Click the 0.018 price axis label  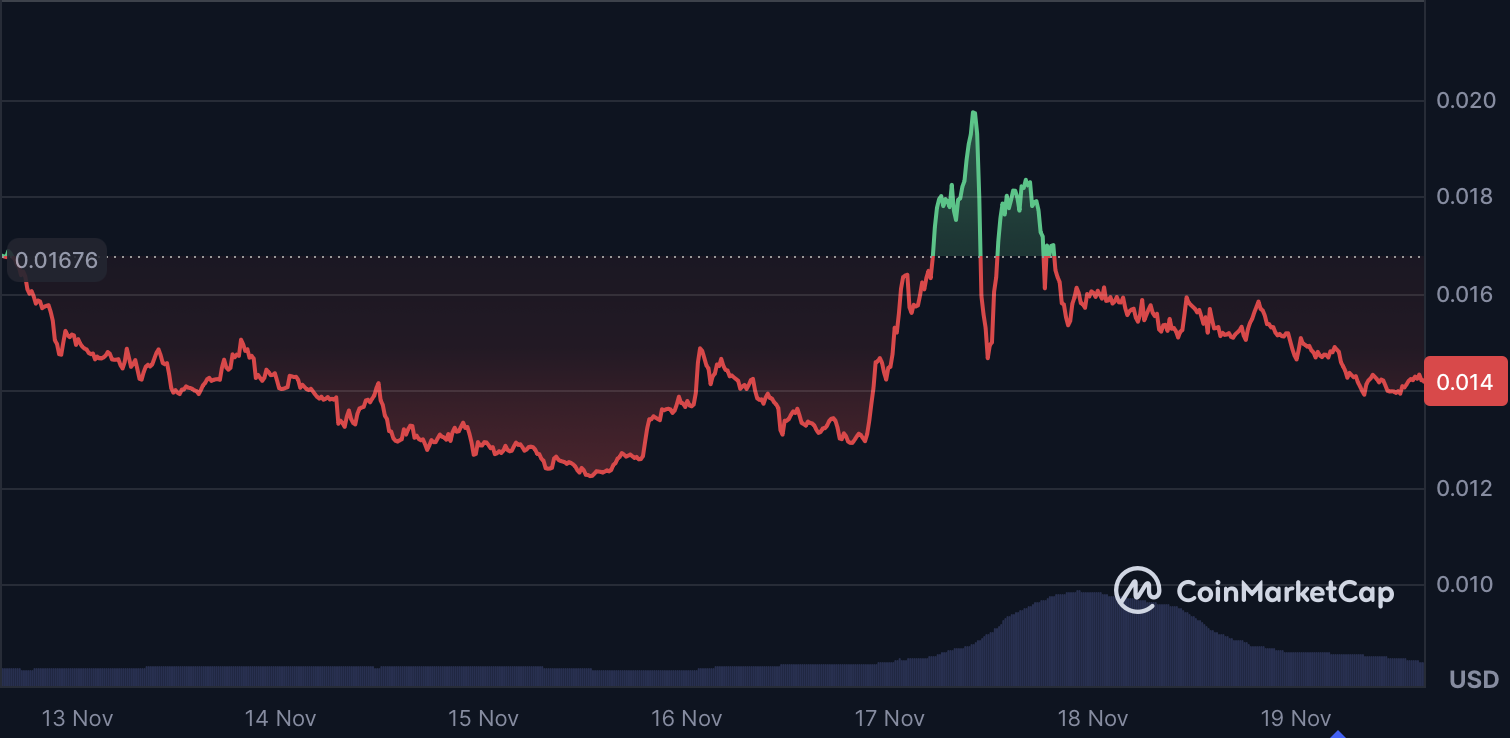click(x=1465, y=196)
